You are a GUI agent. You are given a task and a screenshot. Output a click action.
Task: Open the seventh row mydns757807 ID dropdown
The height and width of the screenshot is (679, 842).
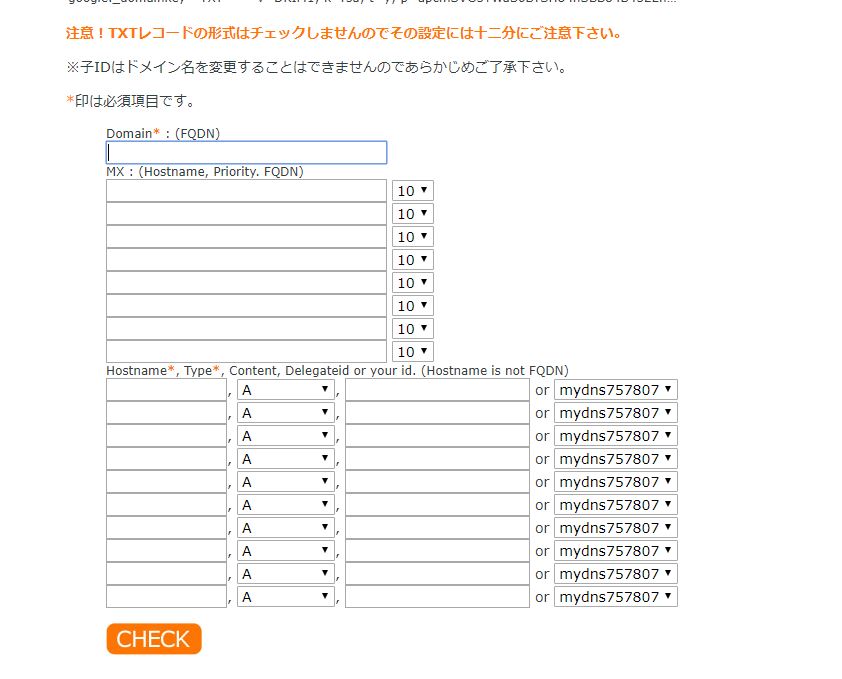[x=615, y=528]
